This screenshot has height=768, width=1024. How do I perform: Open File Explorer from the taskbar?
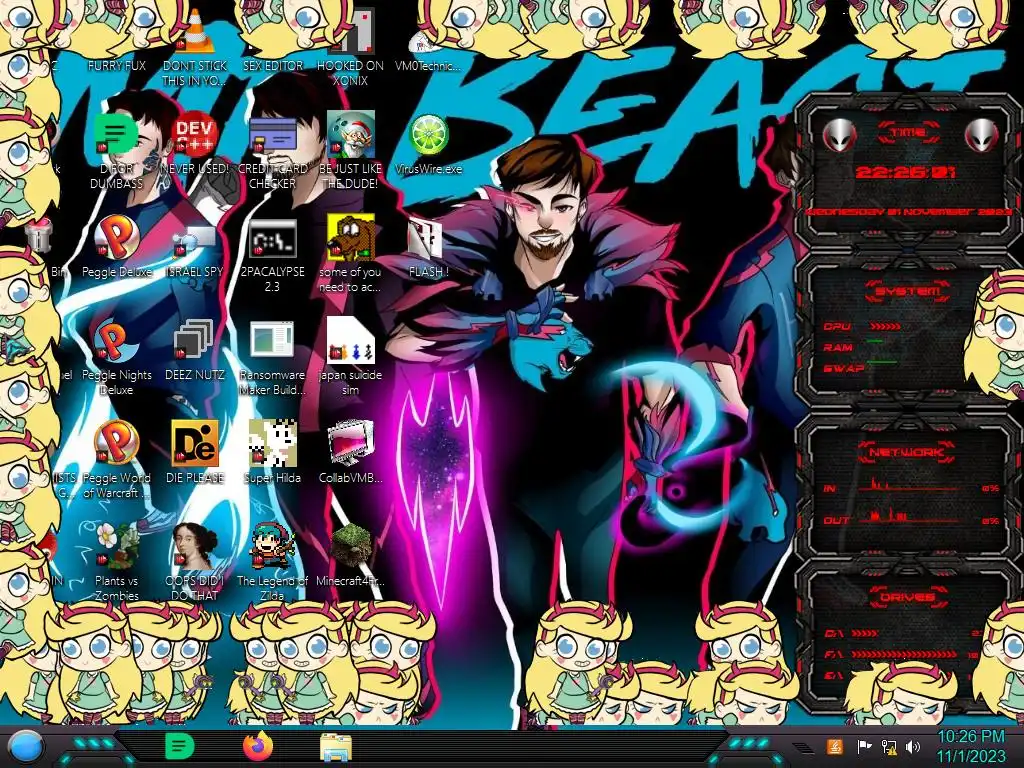tap(336, 748)
